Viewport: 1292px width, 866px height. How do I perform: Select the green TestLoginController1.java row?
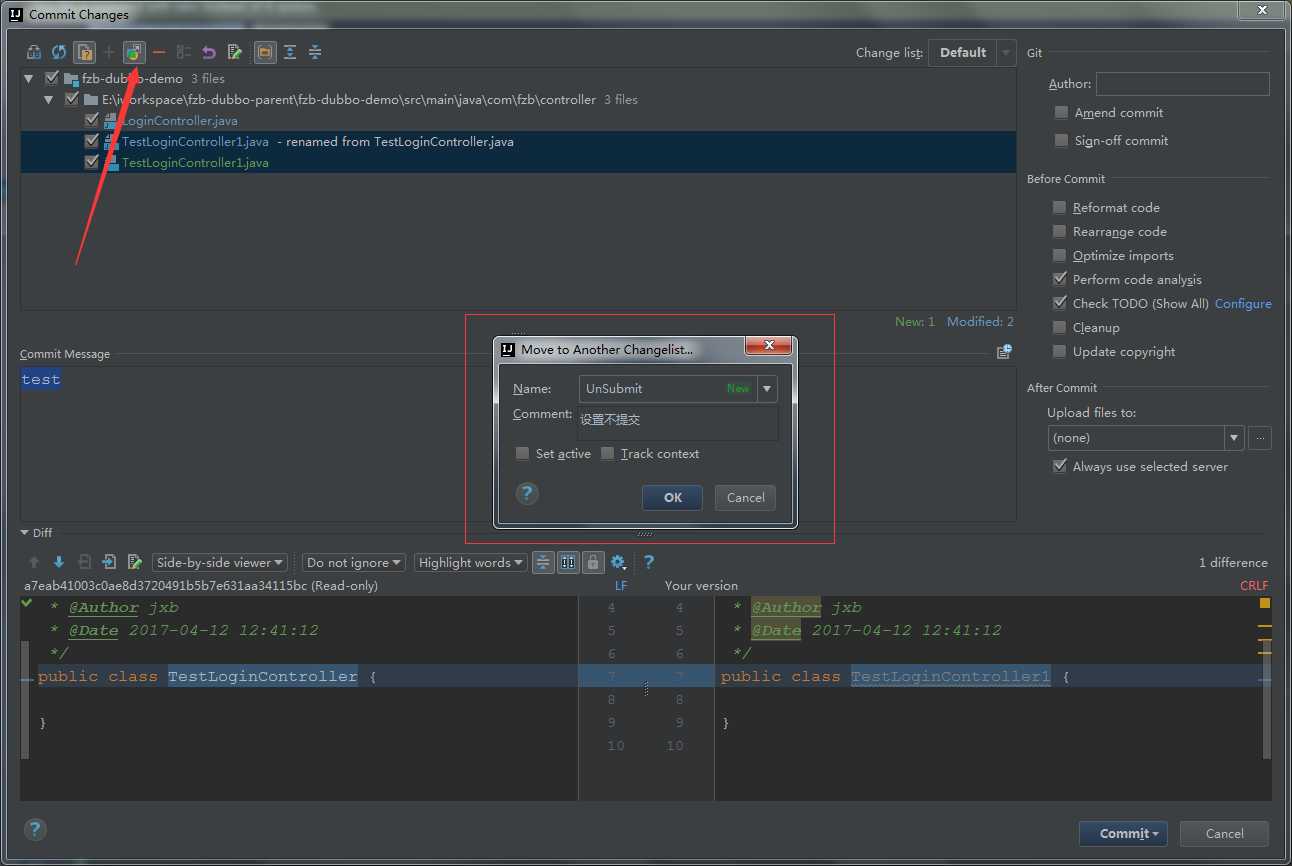coord(518,162)
